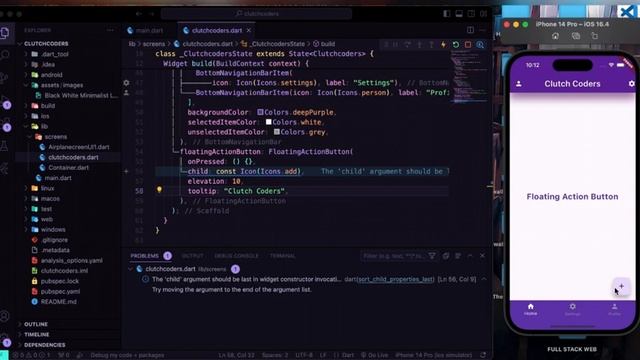
Task: Open the PROBLEMS panel tab
Action: point(144,256)
